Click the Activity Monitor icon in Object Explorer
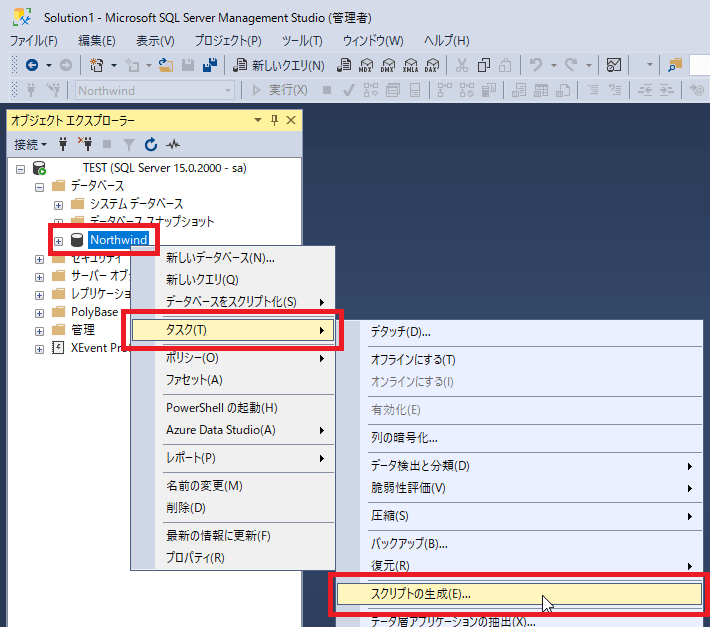Screen dimensions: 710x627 pyautogui.click(x=173, y=144)
